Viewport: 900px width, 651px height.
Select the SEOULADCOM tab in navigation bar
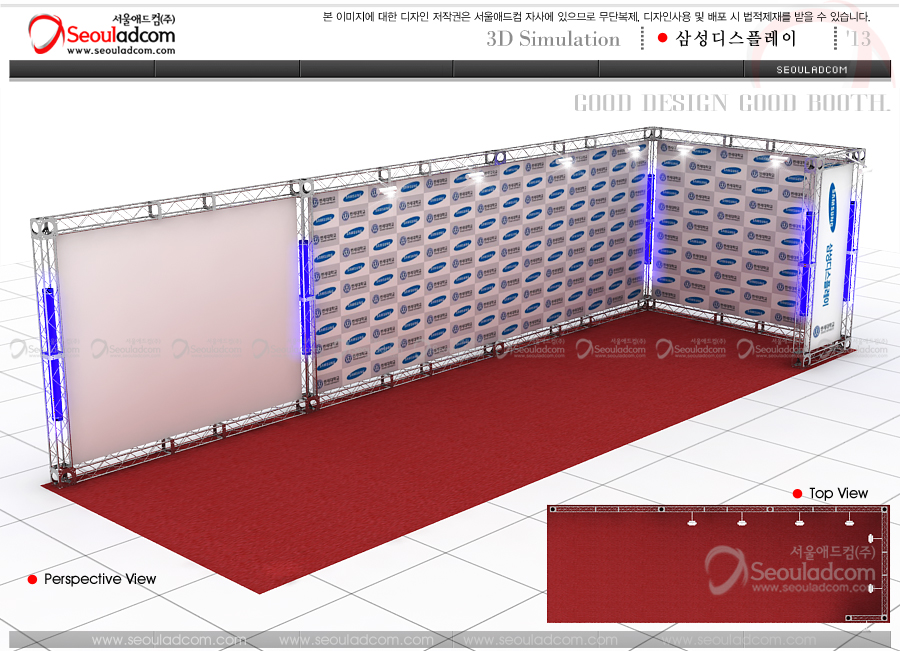[813, 69]
